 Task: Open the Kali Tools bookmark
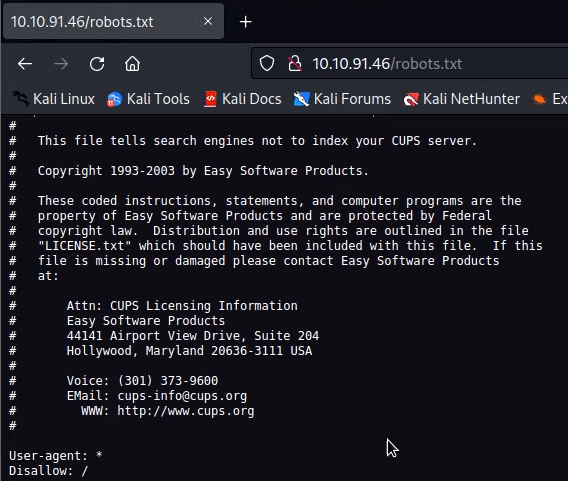148,99
